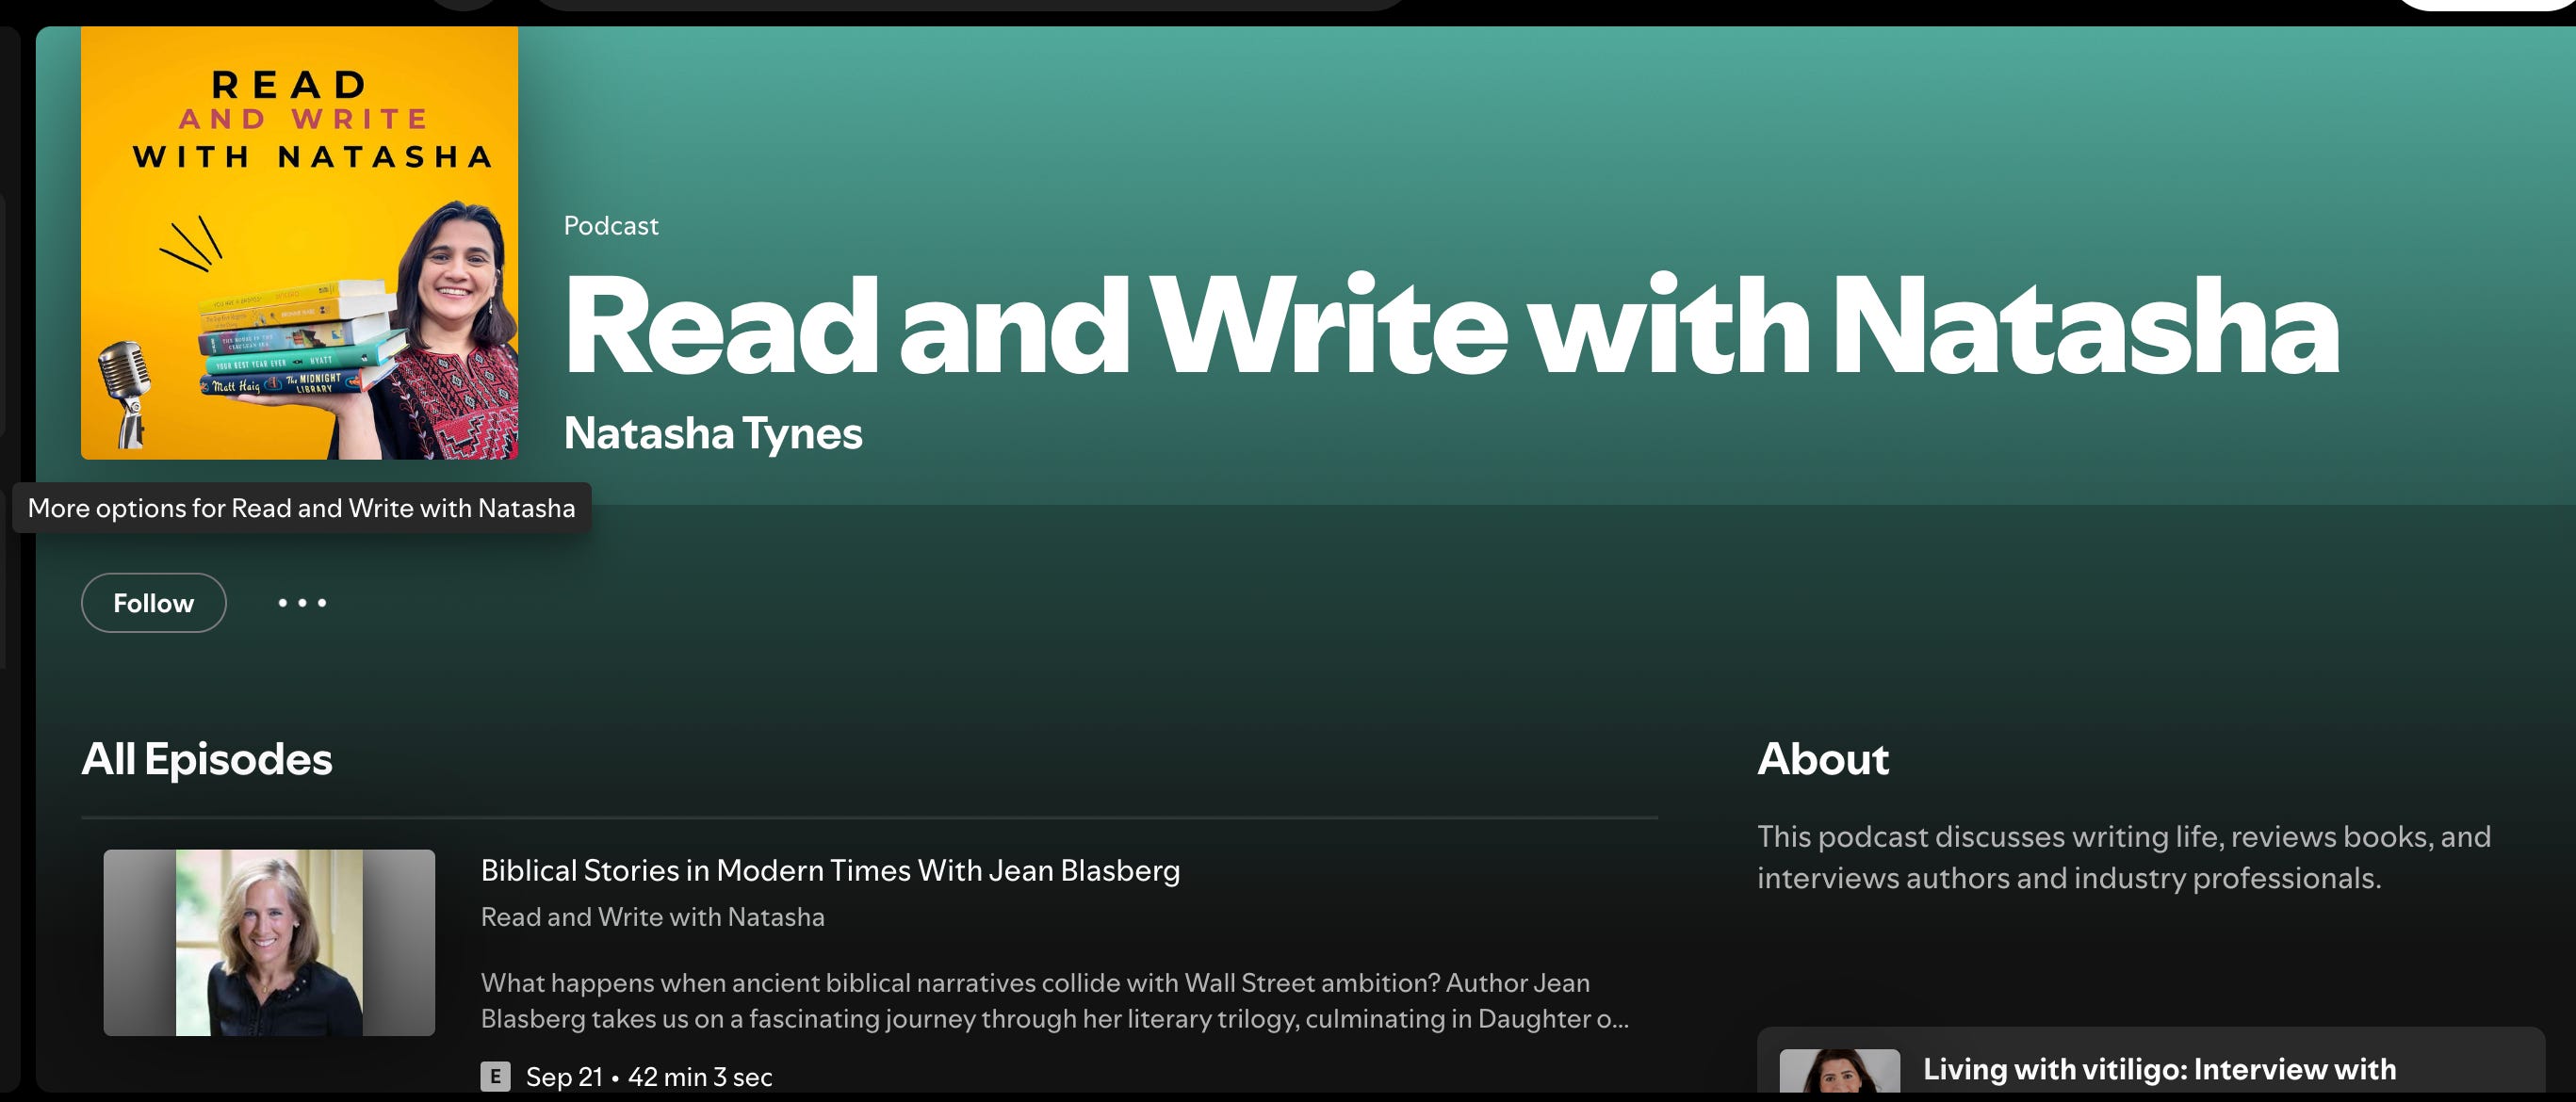The width and height of the screenshot is (2576, 1102).
Task: Click the search bar at top edge
Action: (970, 4)
